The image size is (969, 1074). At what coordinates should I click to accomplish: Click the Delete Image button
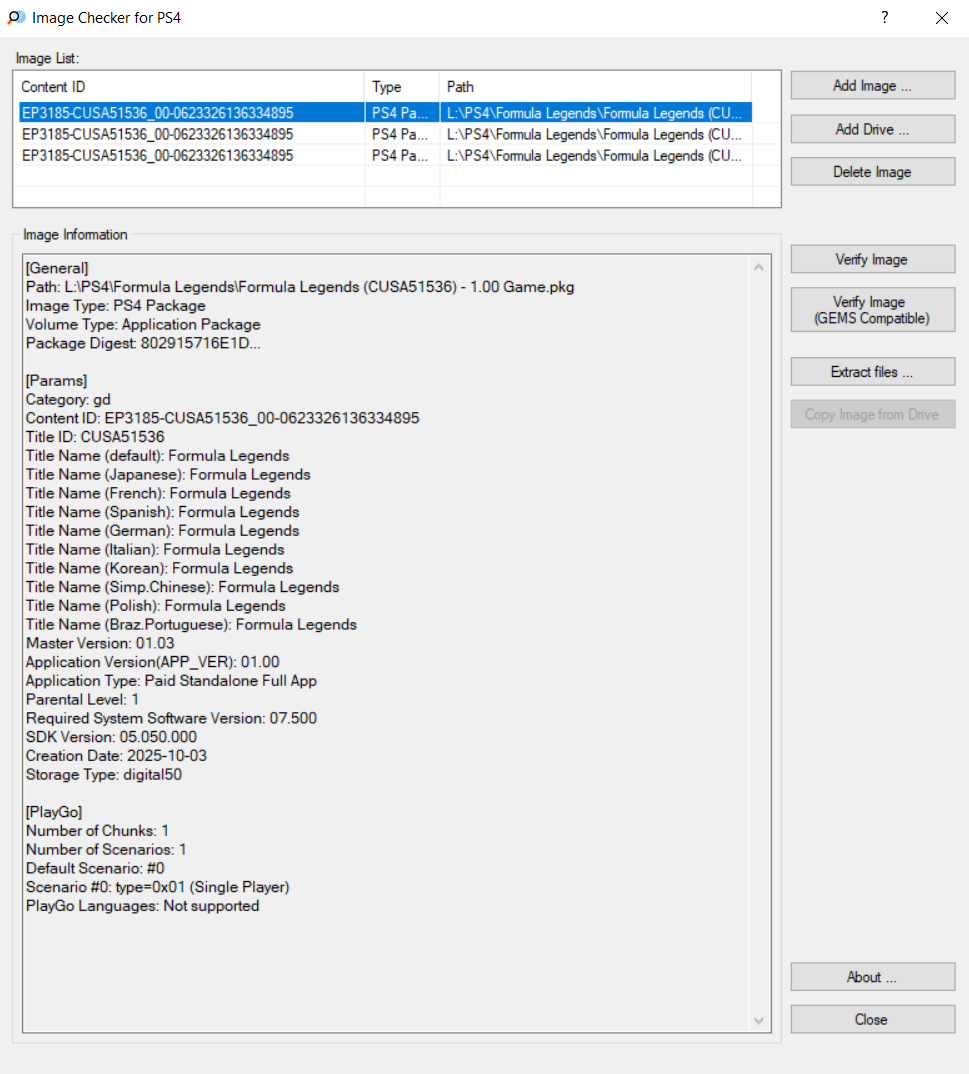click(872, 172)
